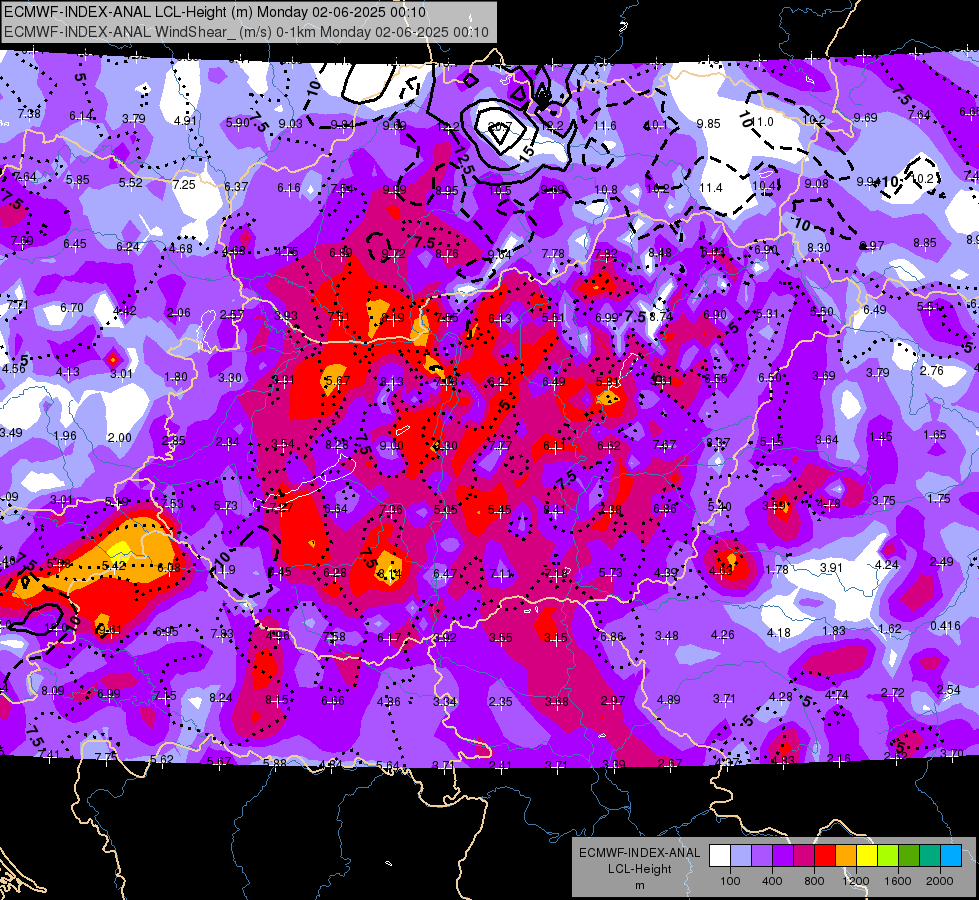Click the wind shear value 4.24
This screenshot has height=900, width=979.
pyautogui.click(x=887, y=565)
